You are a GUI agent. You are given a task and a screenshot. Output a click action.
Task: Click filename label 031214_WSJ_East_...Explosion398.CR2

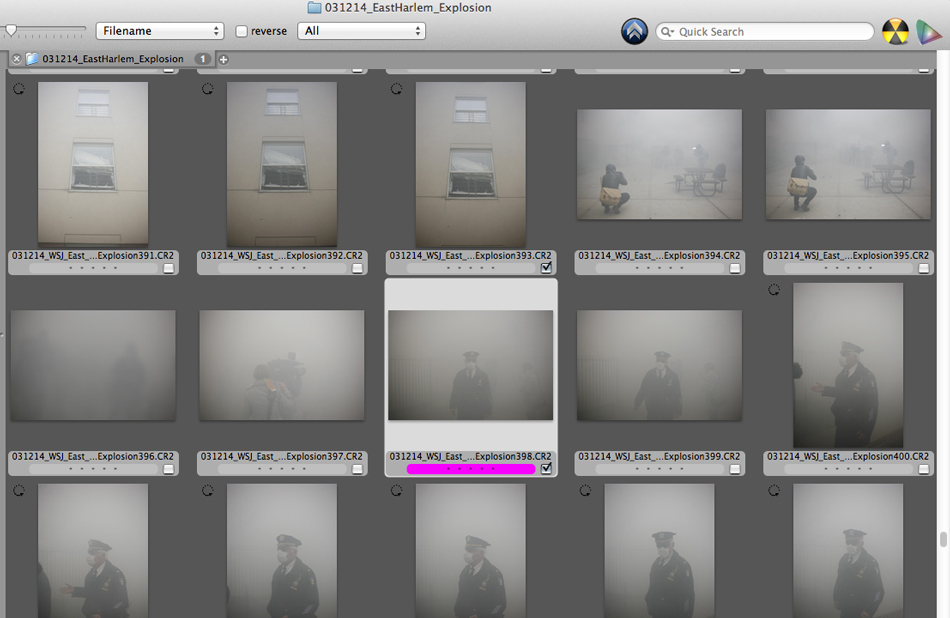(471, 456)
